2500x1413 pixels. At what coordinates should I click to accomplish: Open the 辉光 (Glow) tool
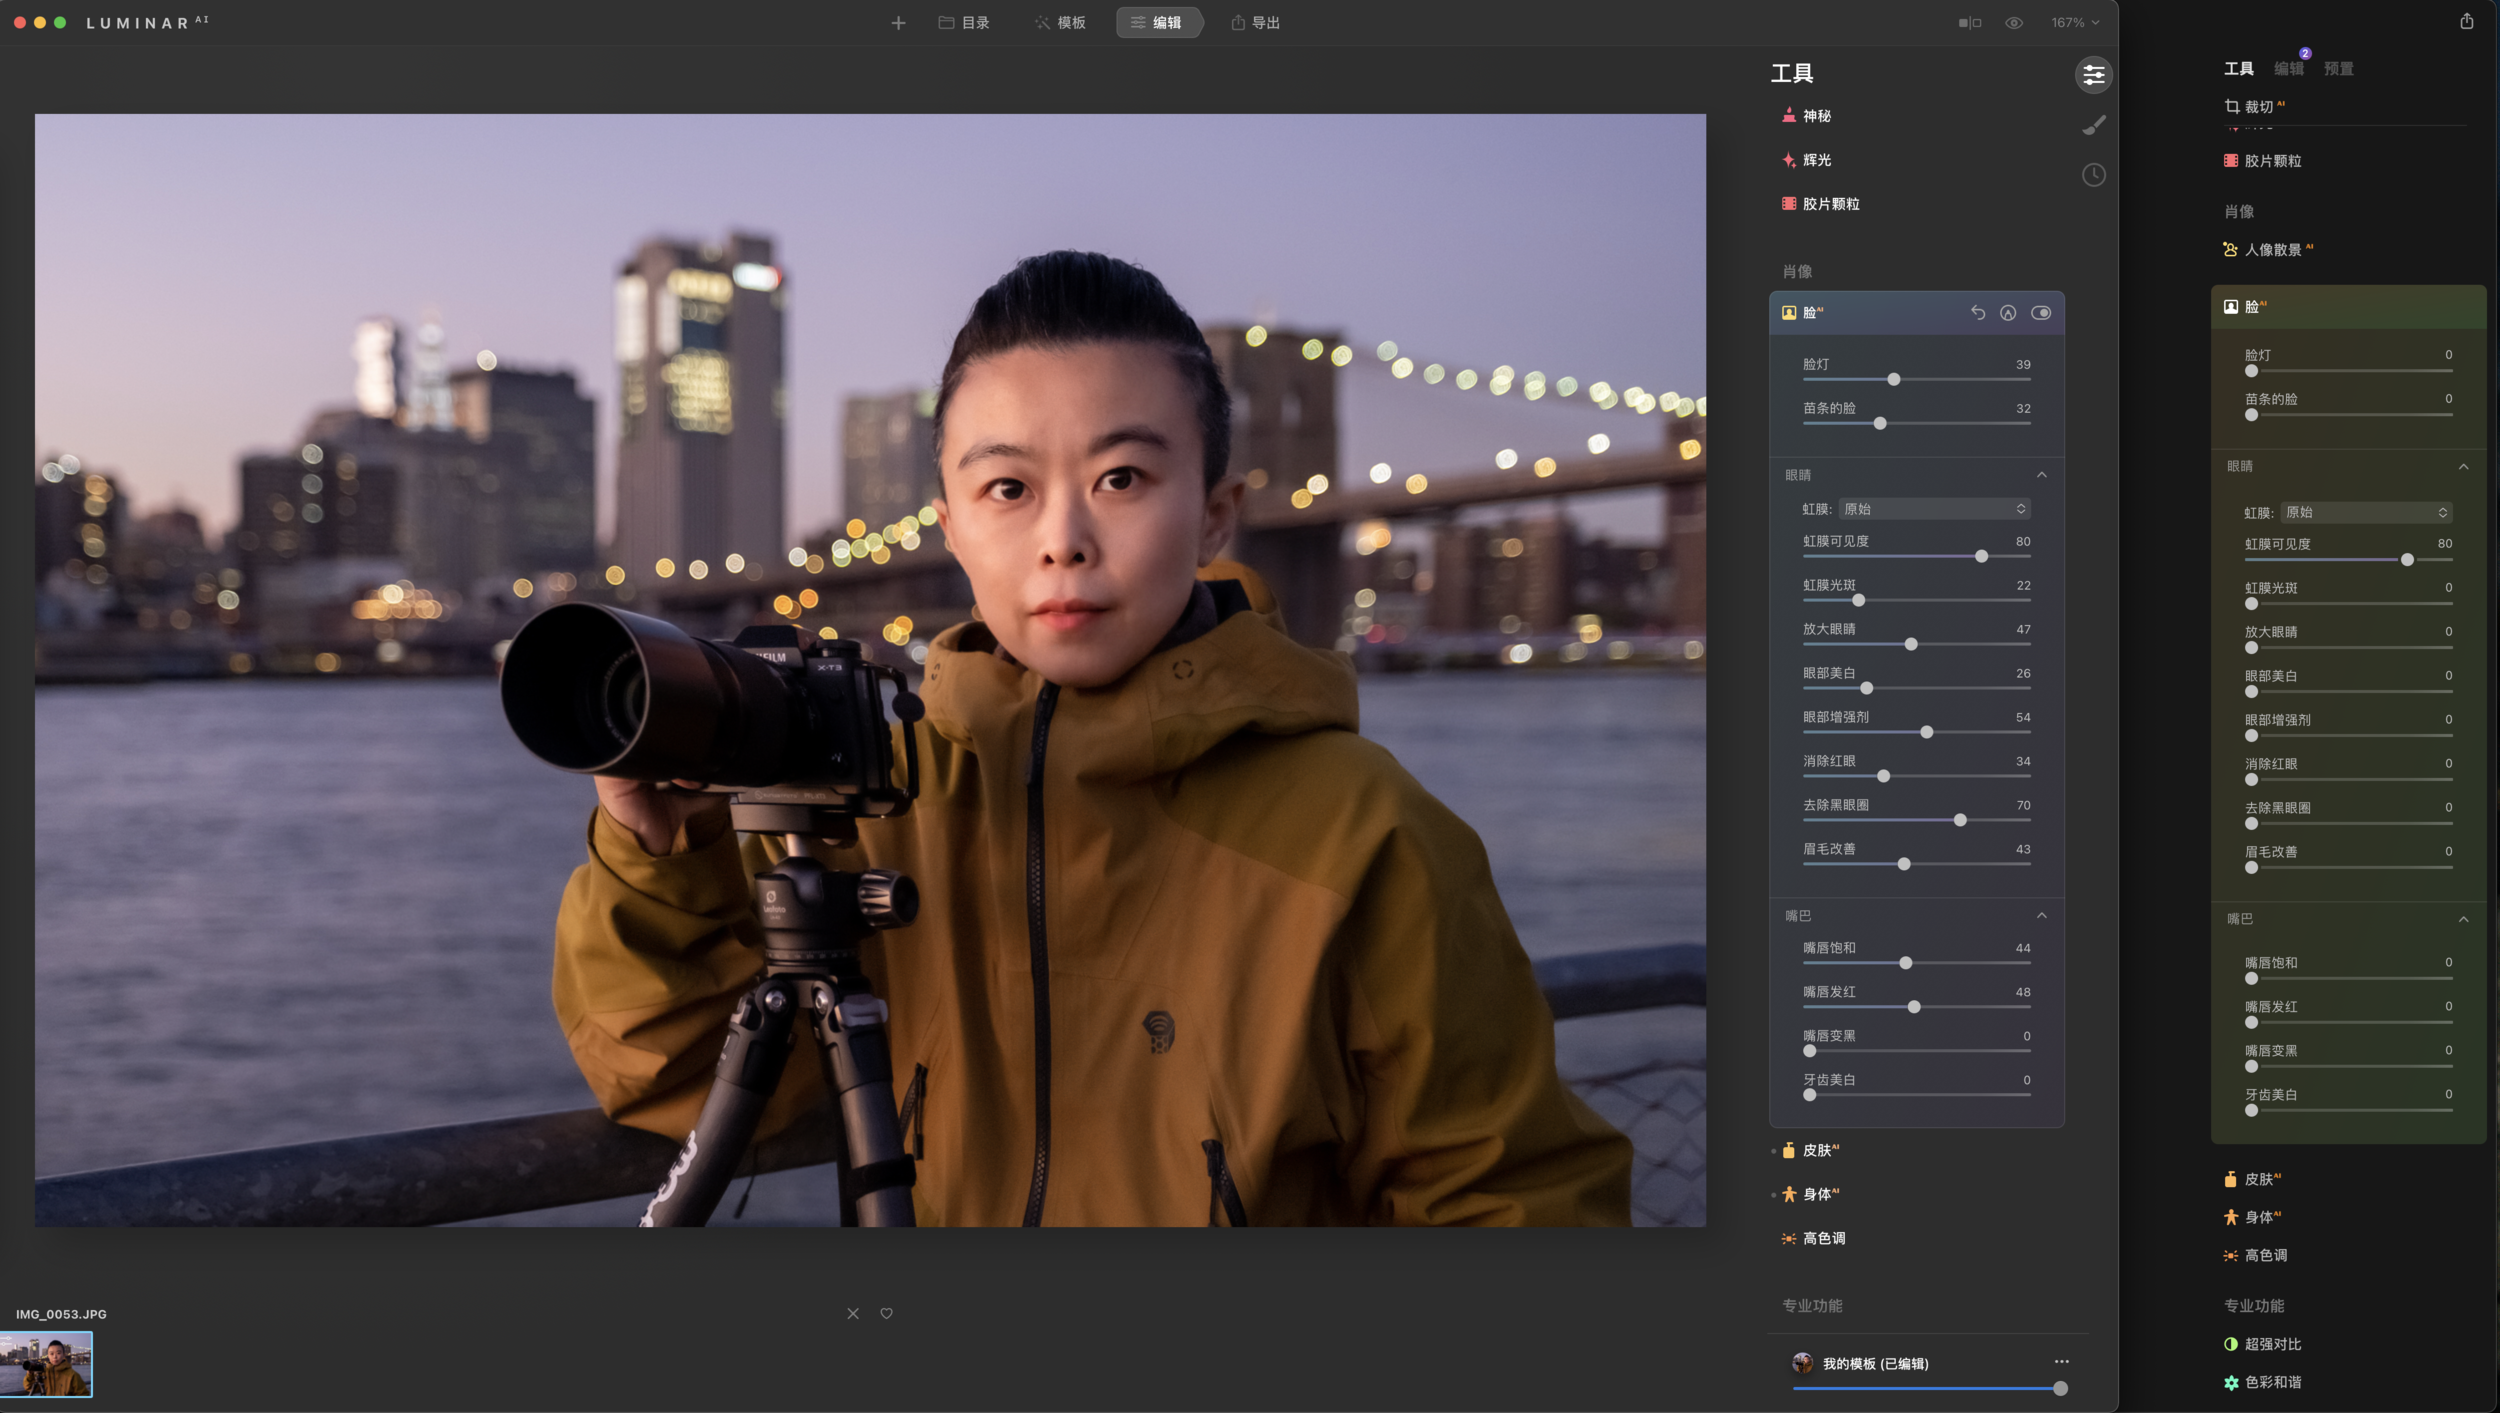(1818, 159)
